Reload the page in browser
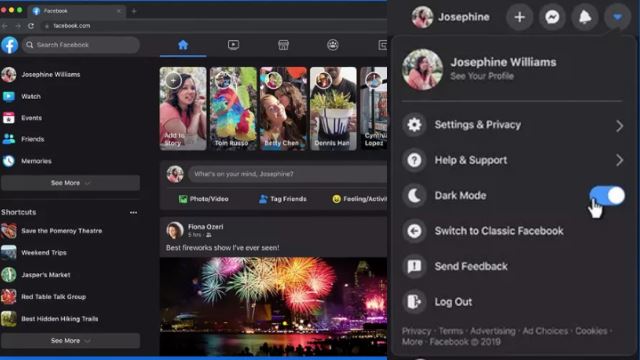Image resolution: width=640 pixels, height=360 pixels. coord(31,26)
